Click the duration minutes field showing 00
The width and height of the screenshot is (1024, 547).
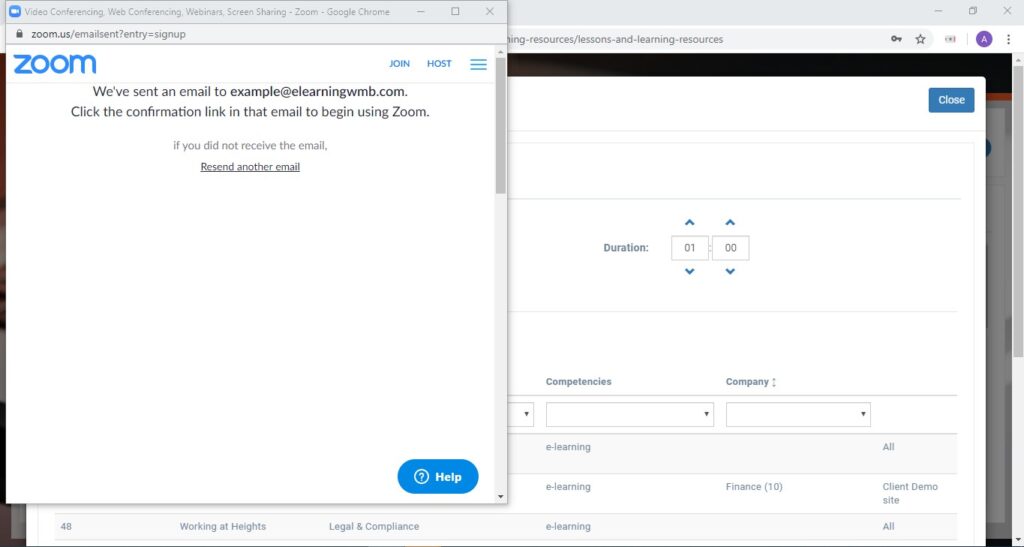(730, 247)
